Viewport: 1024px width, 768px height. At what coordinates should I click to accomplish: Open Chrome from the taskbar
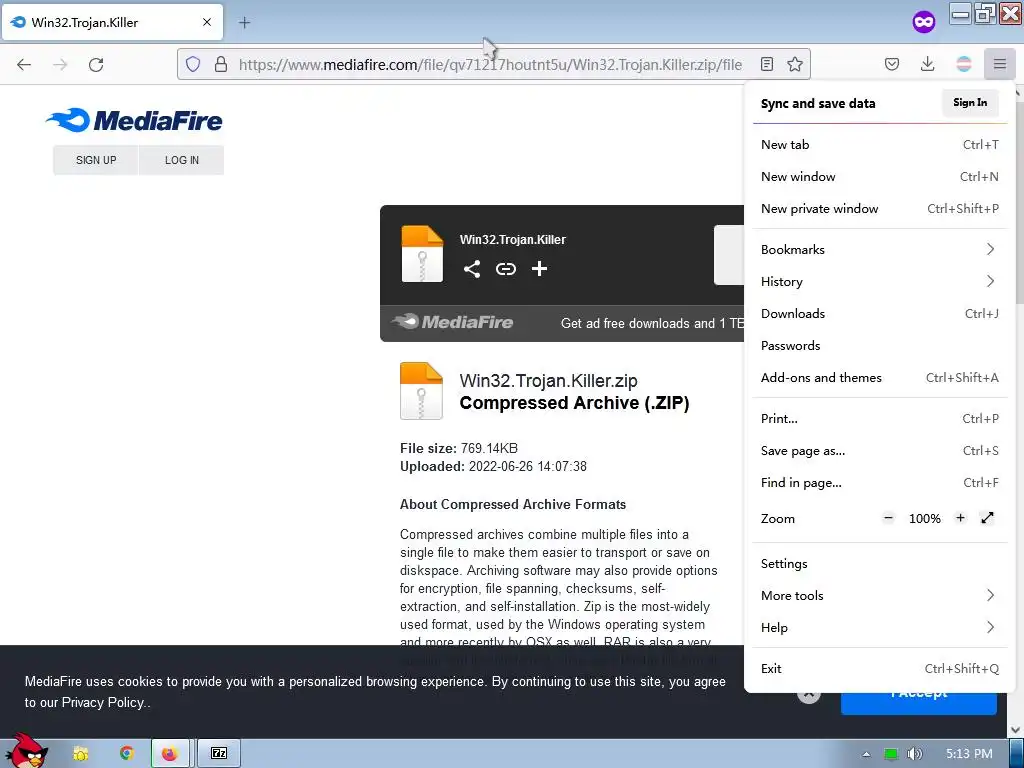click(126, 754)
